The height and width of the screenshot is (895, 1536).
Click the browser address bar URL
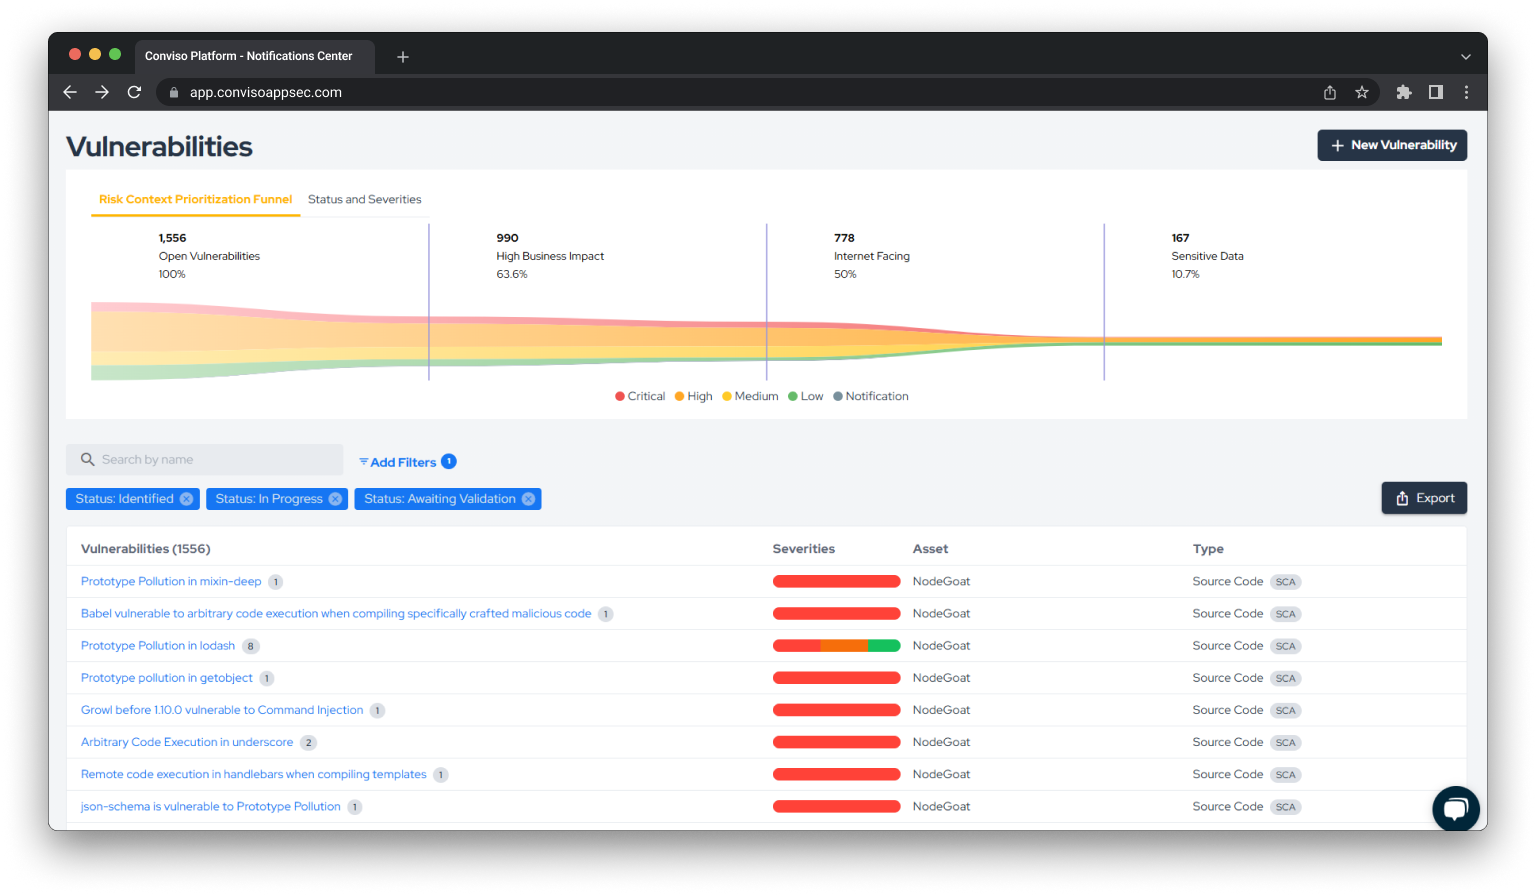(x=266, y=92)
